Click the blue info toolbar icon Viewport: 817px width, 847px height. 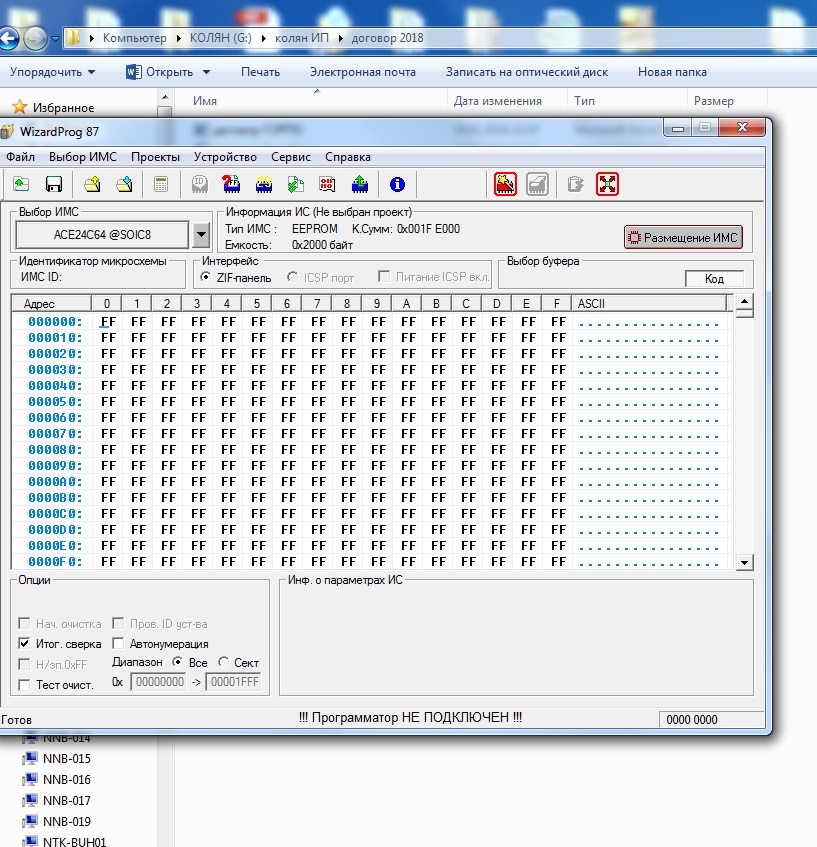397,184
